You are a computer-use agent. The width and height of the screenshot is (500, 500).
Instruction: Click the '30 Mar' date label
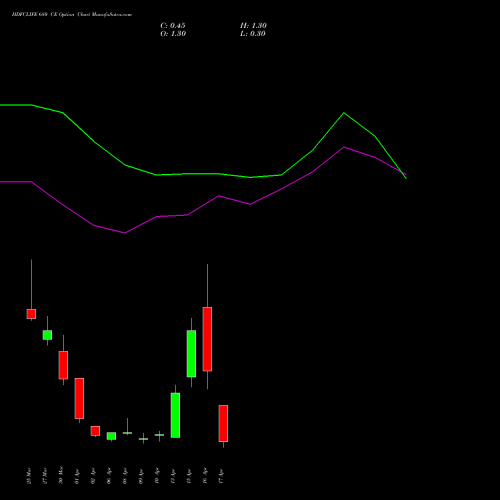click(x=61, y=476)
